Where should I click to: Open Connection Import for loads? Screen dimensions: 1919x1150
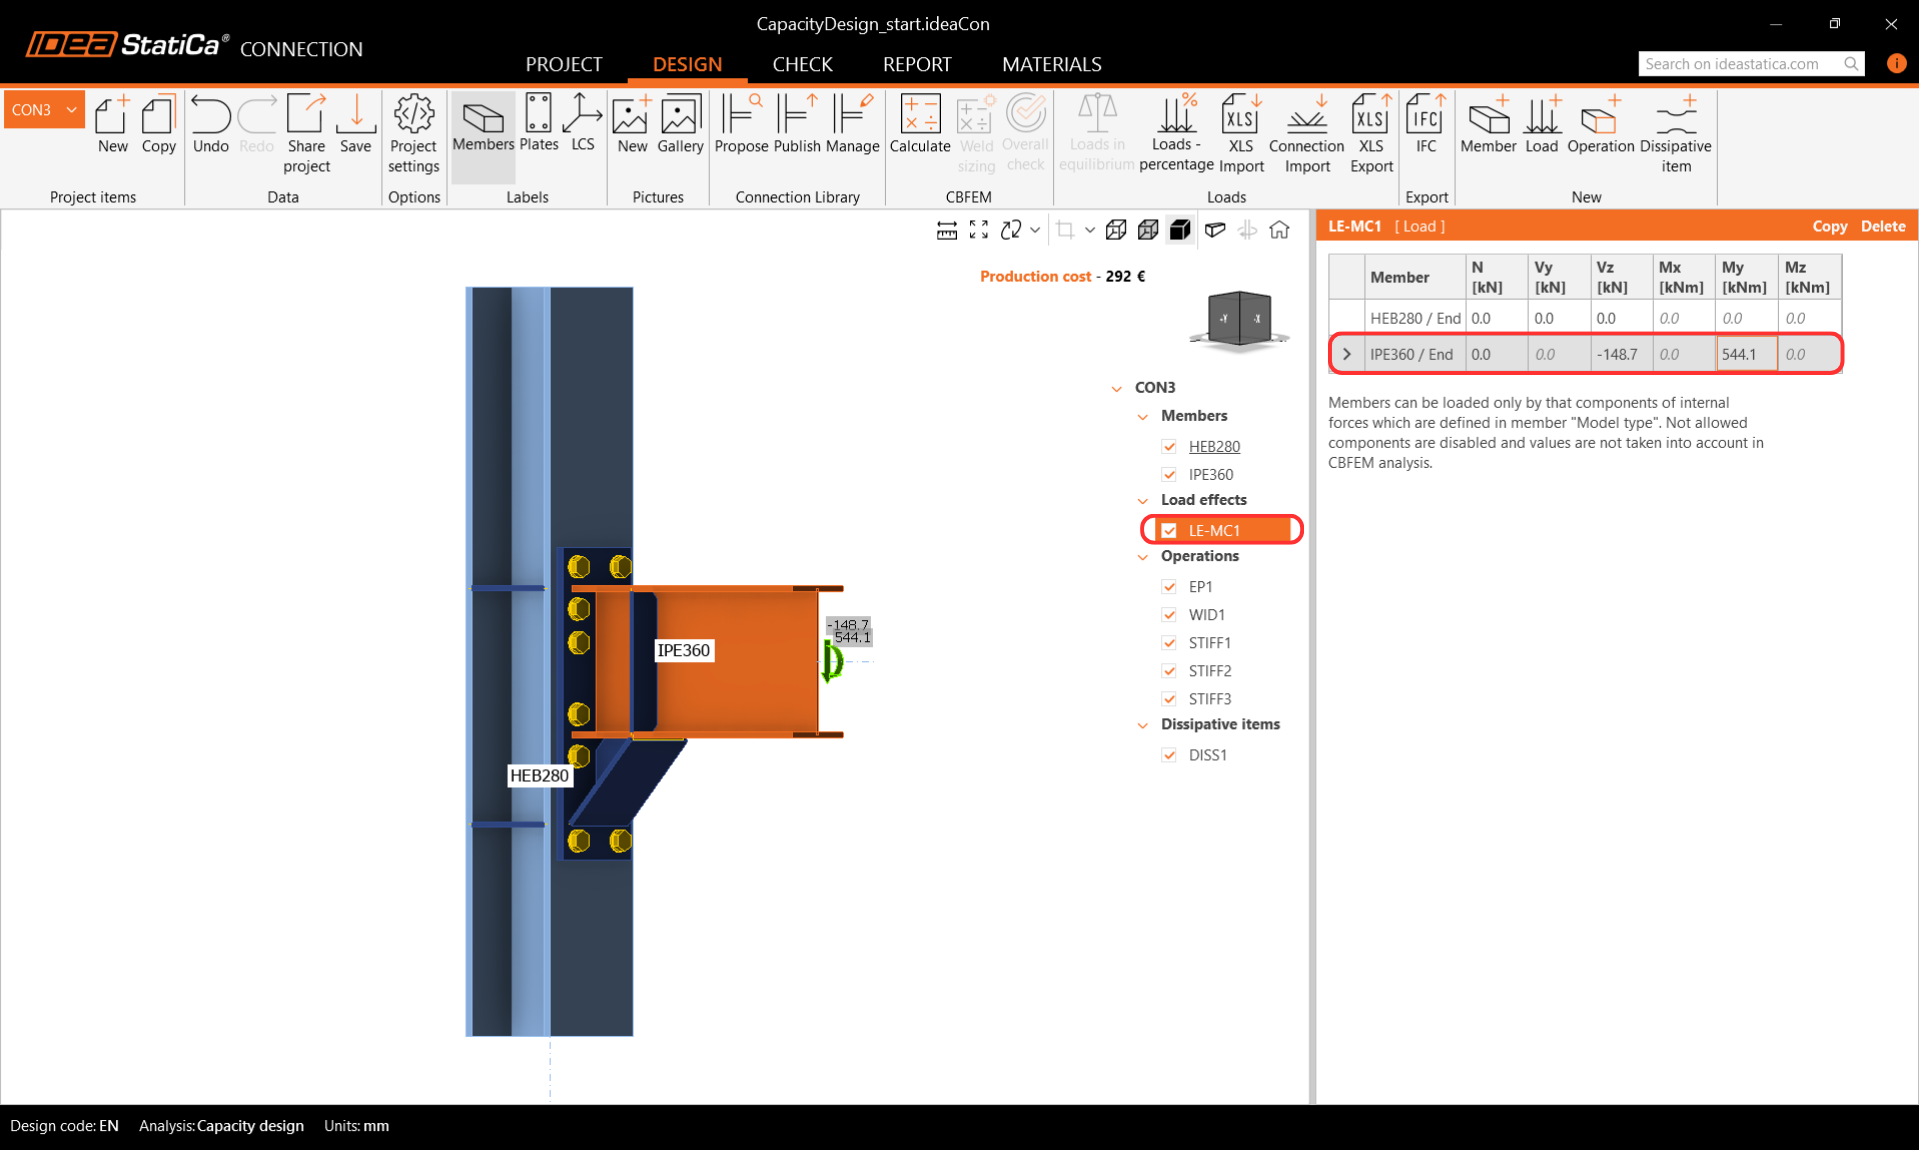(x=1306, y=135)
